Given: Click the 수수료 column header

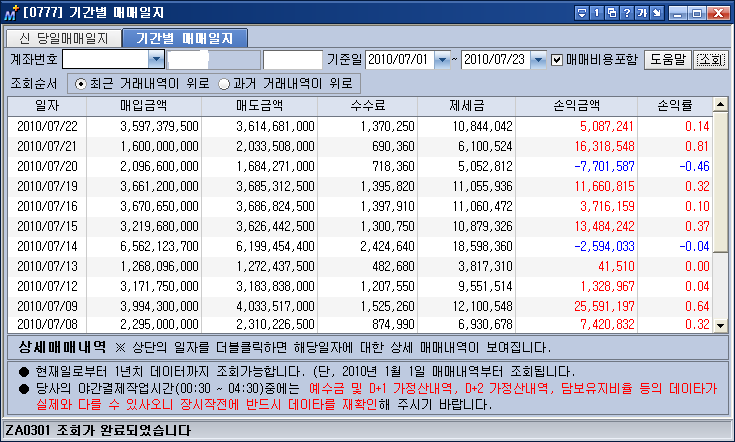Looking at the screenshot, I should point(368,105).
